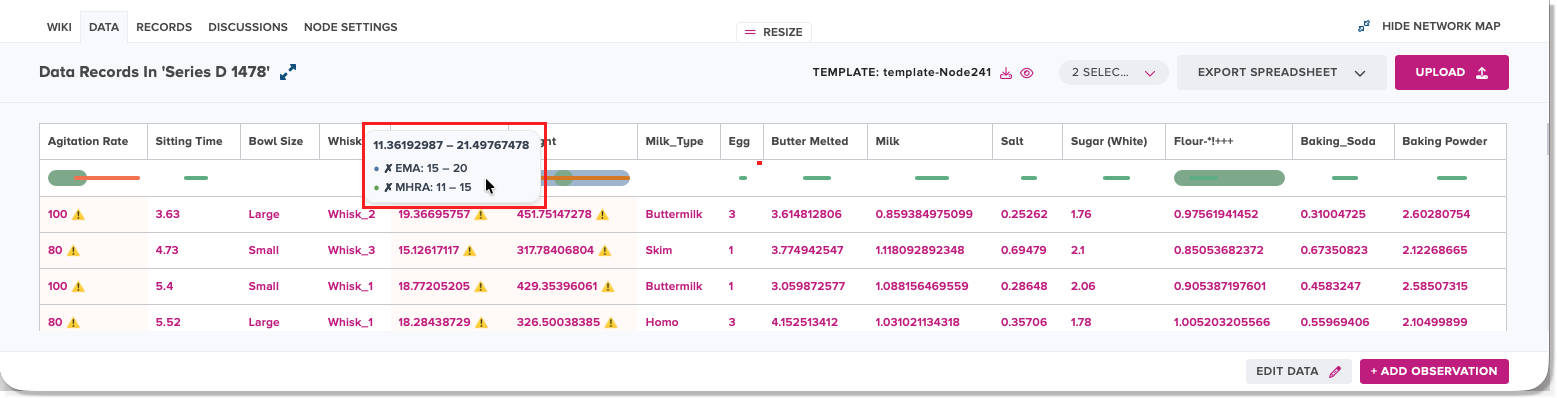Screen dimensions: 1557x398
Task: Click Hide Network Map
Action: 1429,27
